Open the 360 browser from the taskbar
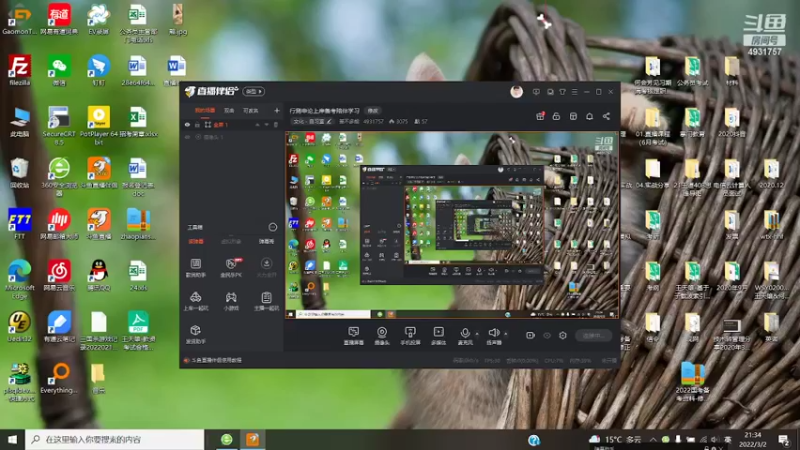The image size is (800, 450). (227, 439)
